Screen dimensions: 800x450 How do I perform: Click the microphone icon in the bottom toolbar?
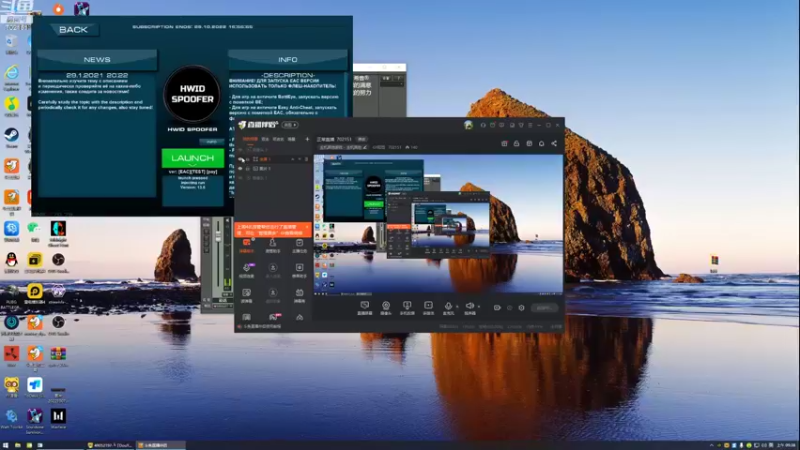coord(448,308)
